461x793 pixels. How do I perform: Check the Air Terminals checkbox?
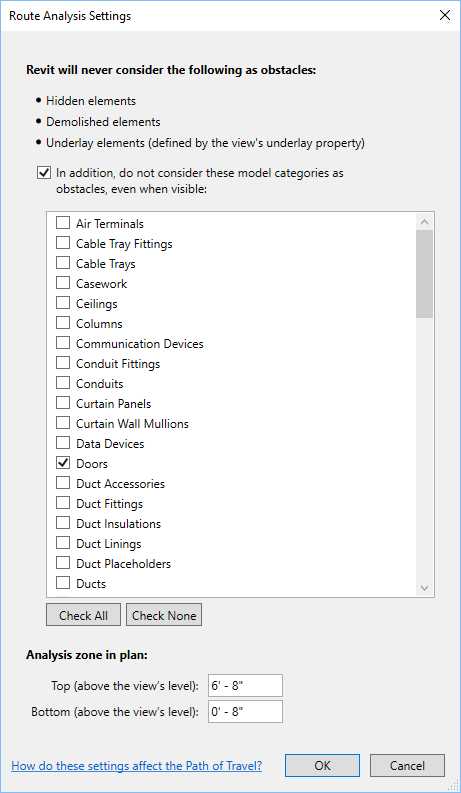coord(63,223)
